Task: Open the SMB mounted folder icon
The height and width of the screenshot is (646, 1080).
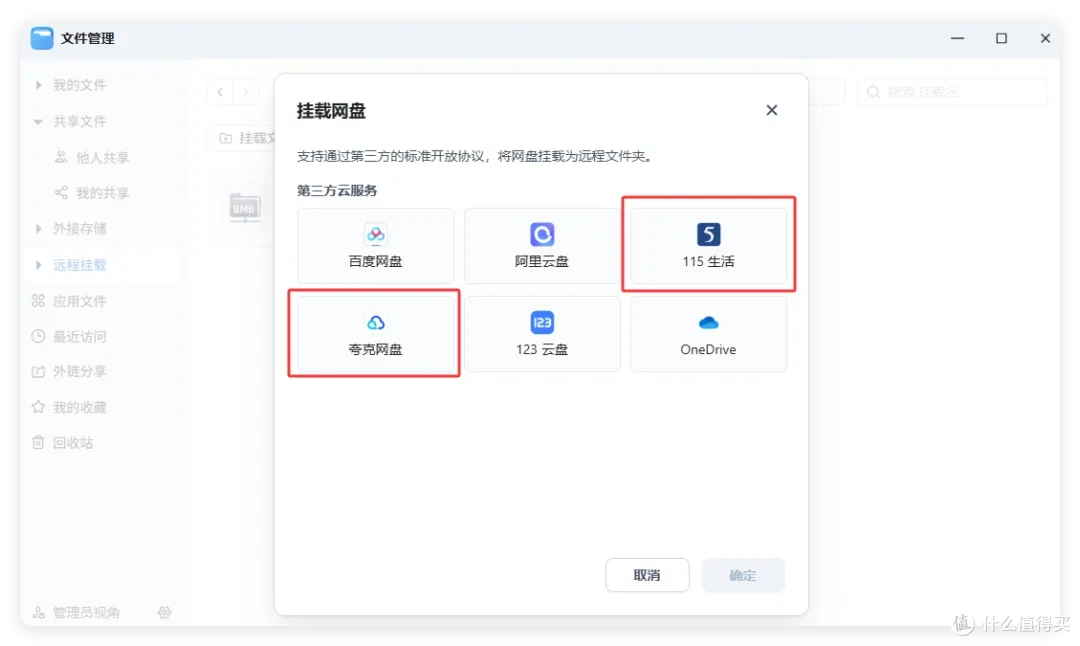Action: [244, 207]
